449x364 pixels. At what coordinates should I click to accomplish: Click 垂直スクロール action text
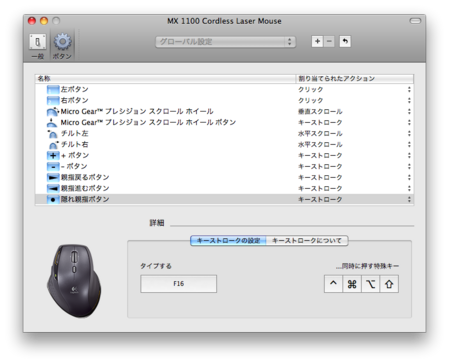[x=320, y=111]
